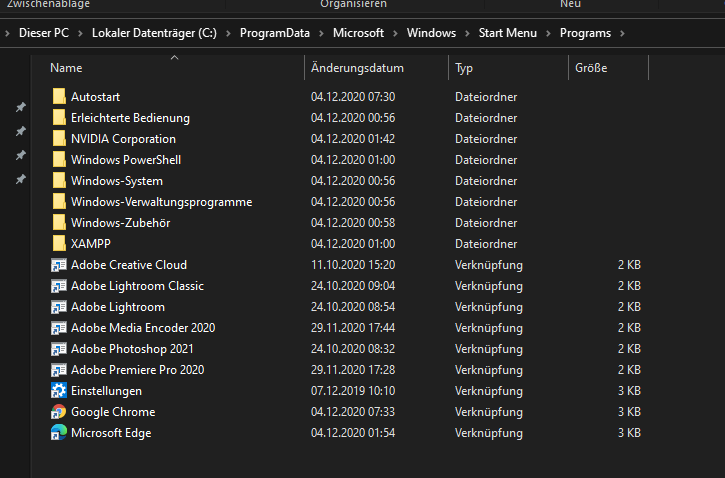Click the 3 KB size of Microsoft Edge
This screenshot has width=725, height=478.
(x=629, y=433)
